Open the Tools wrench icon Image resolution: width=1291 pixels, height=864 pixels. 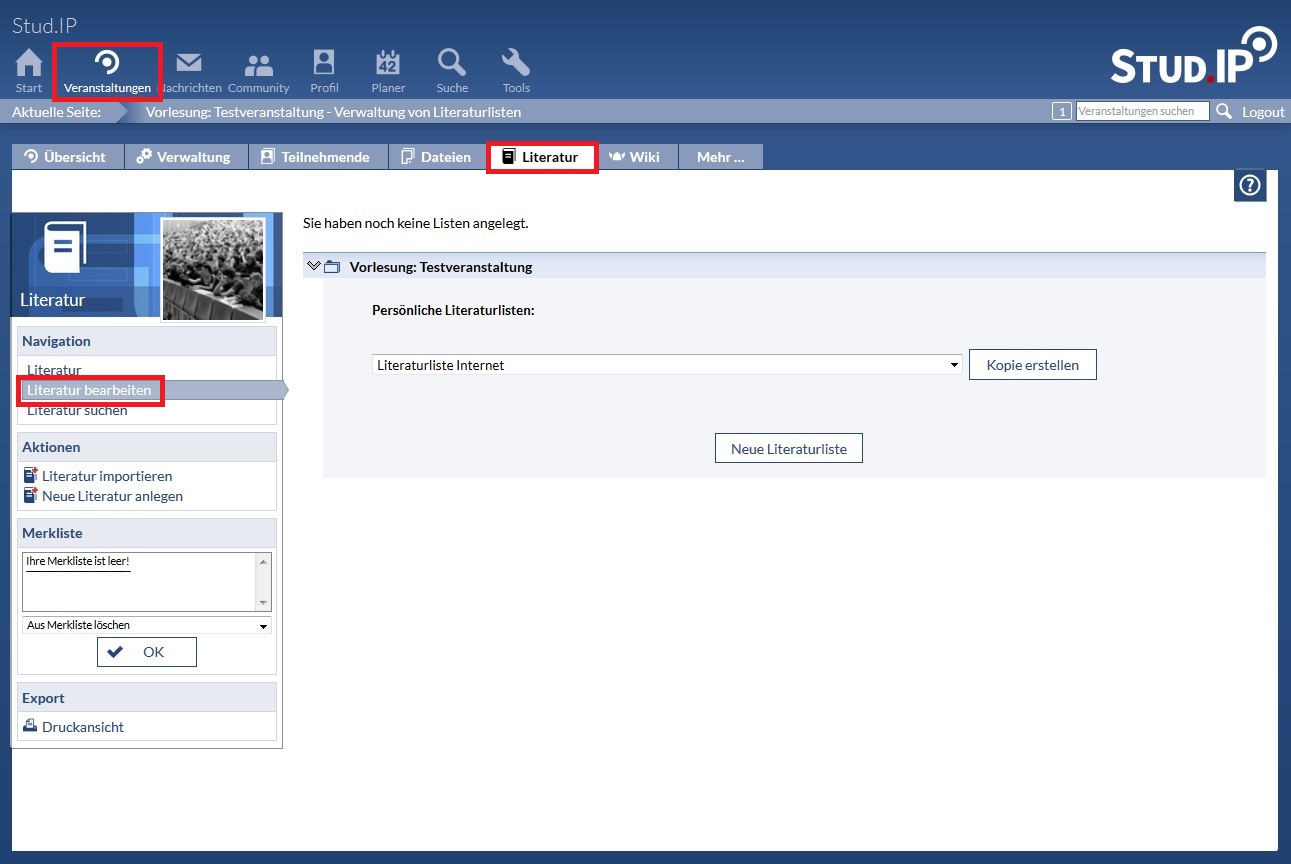(x=516, y=64)
